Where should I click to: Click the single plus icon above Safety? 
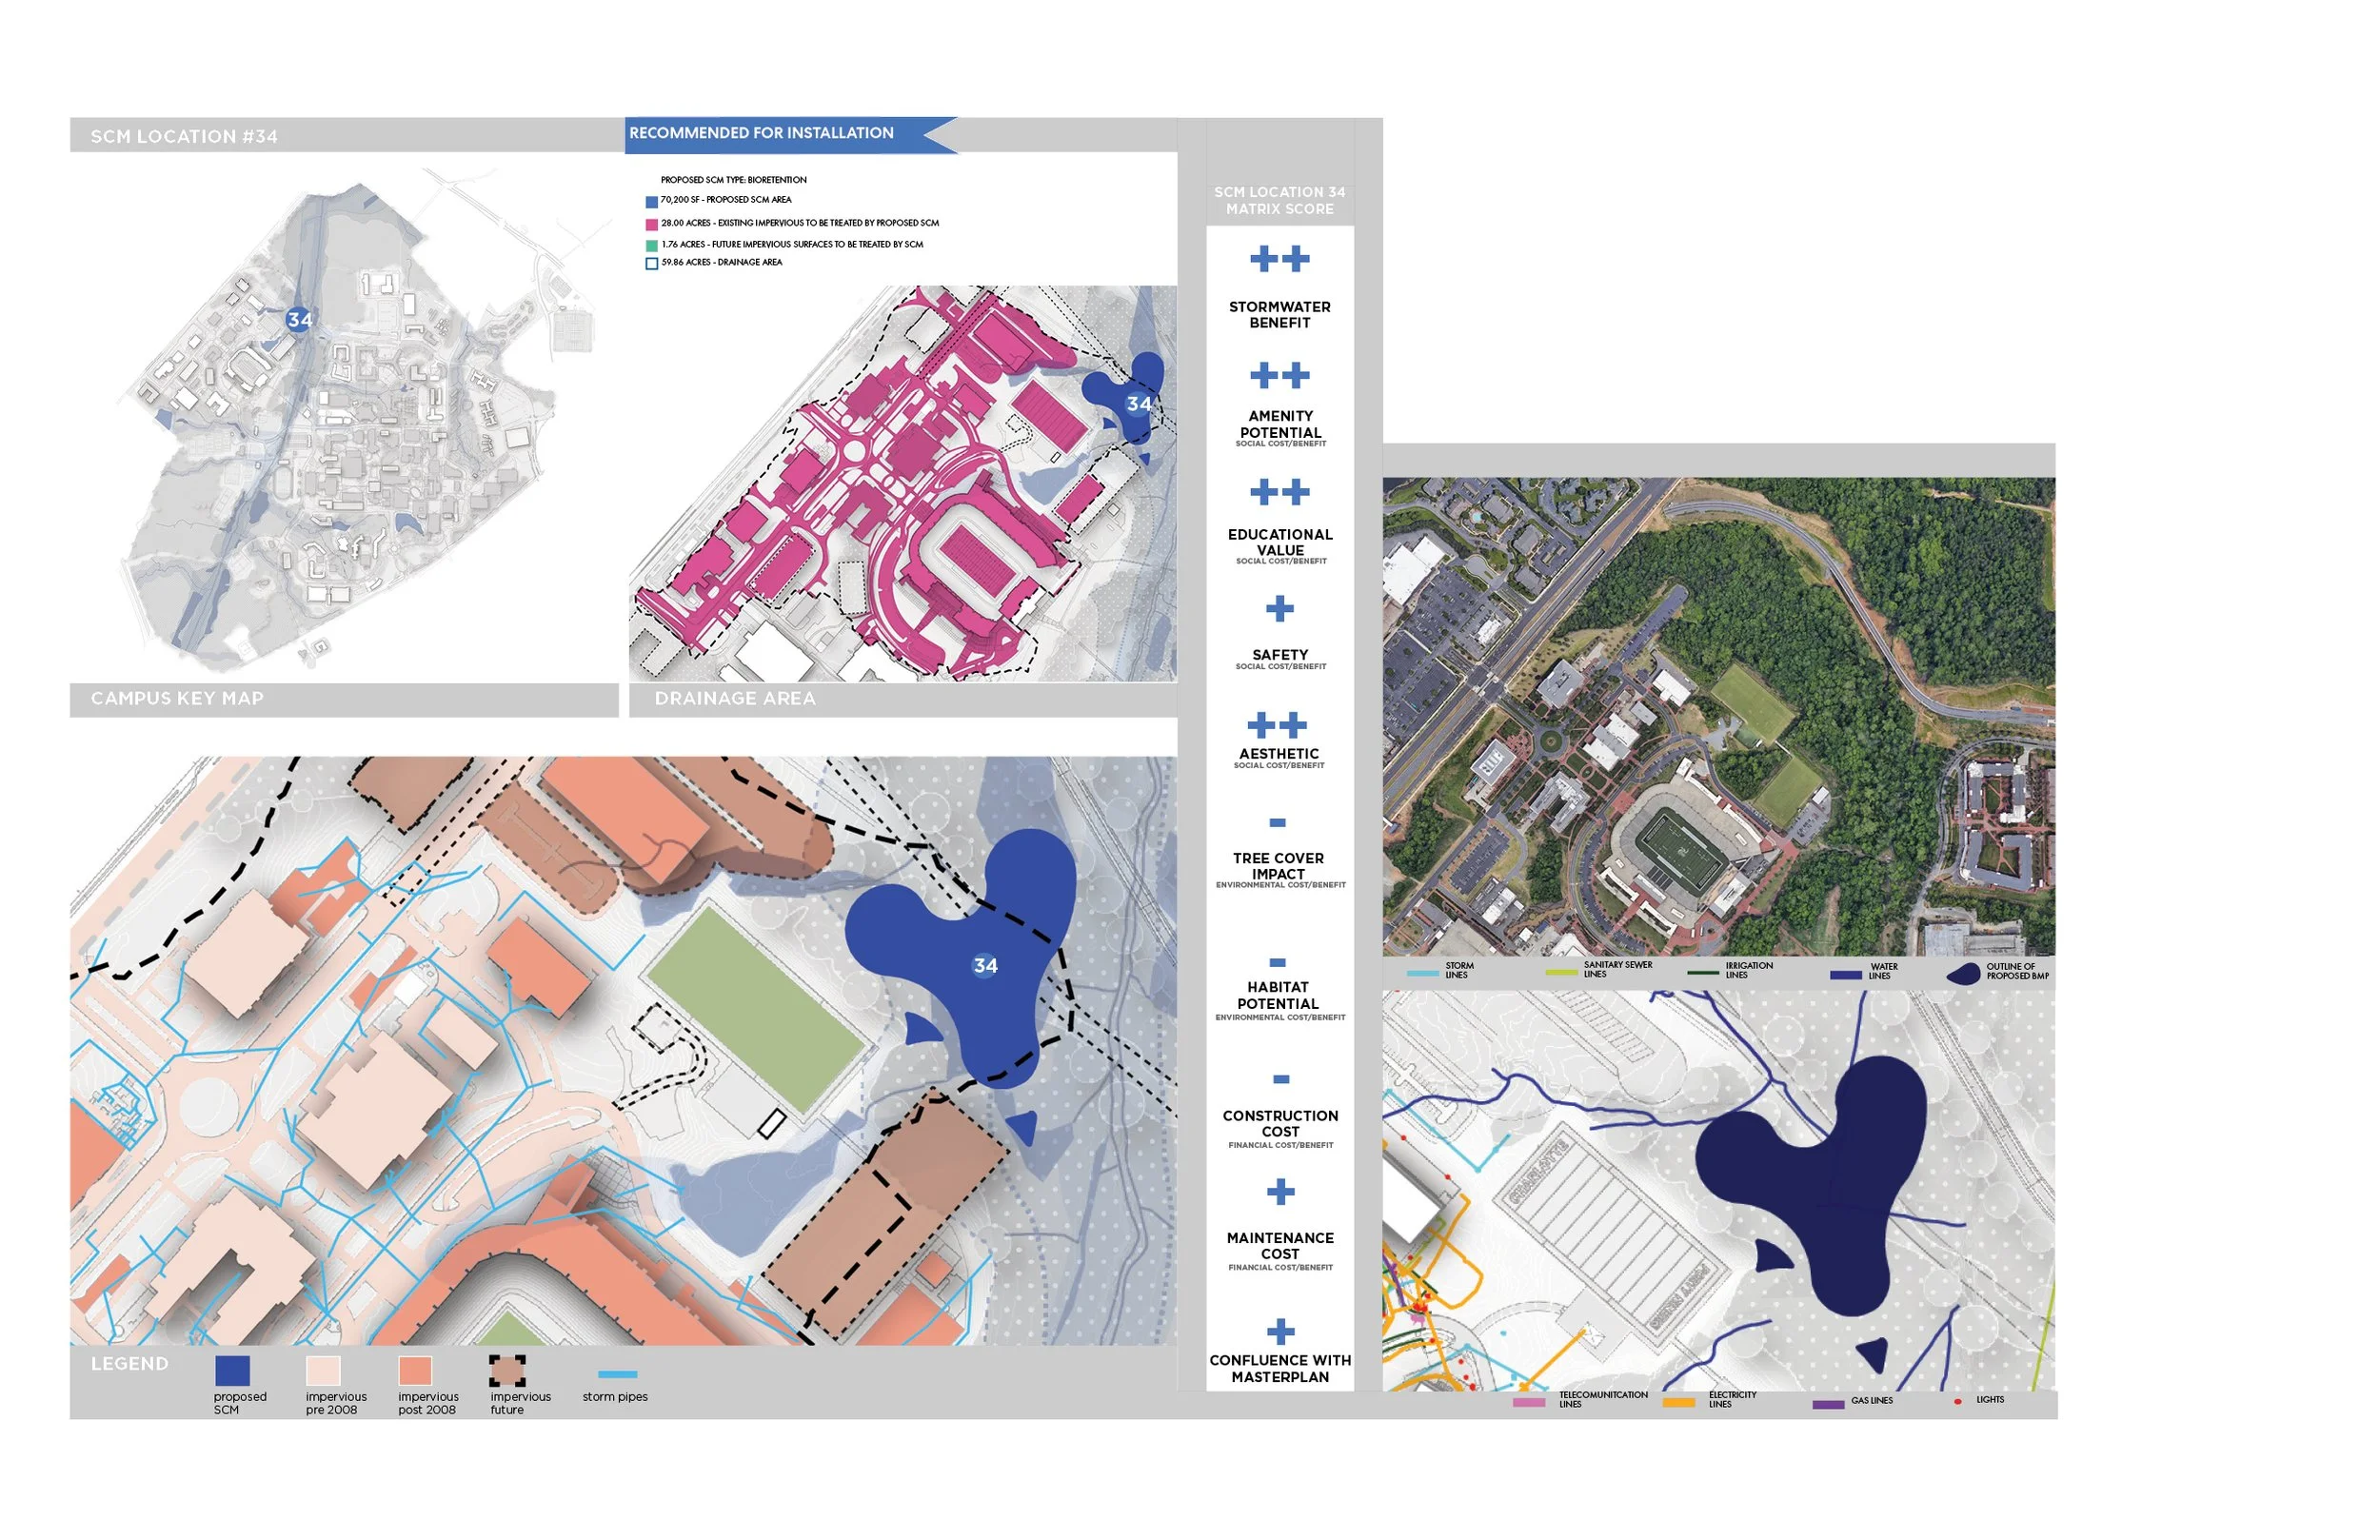(1279, 608)
